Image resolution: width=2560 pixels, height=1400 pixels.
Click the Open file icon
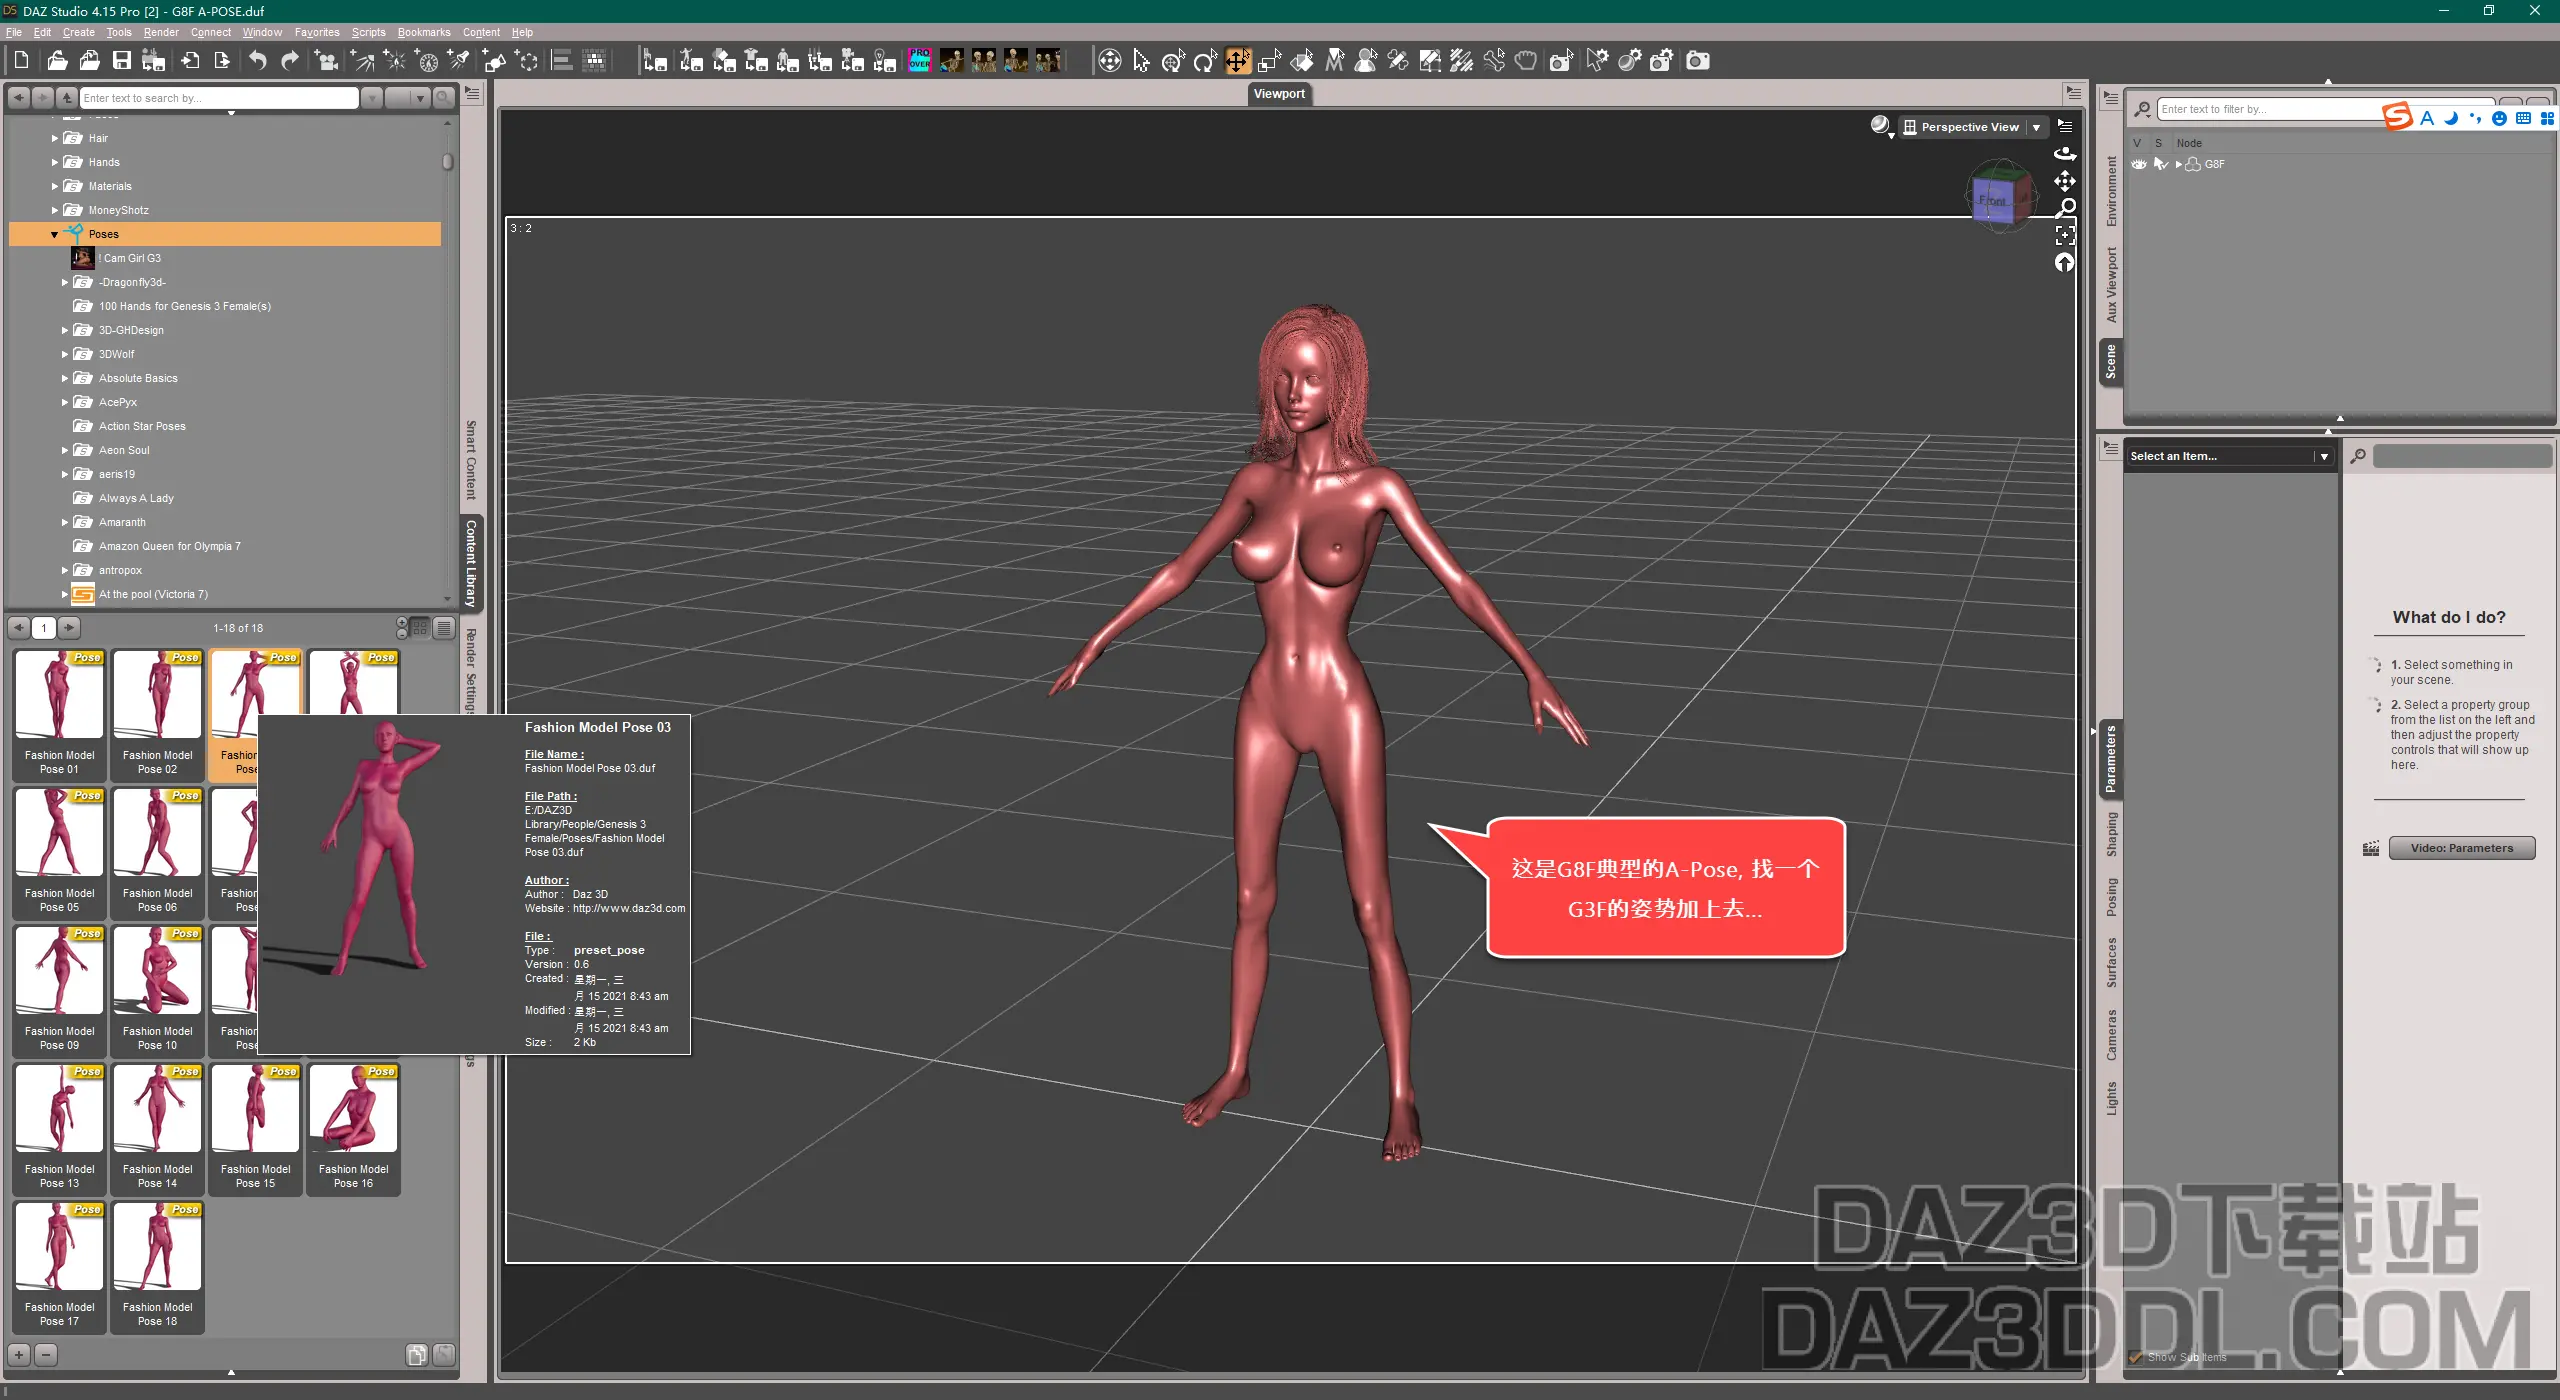[57, 61]
